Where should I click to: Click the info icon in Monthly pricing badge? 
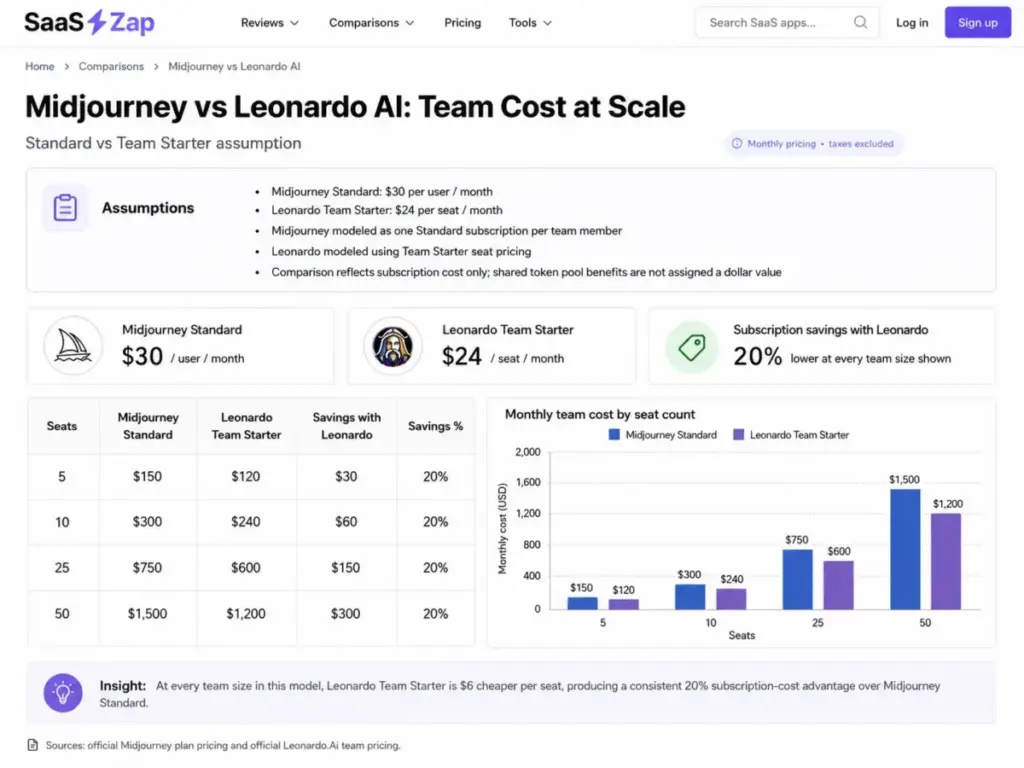[737, 144]
